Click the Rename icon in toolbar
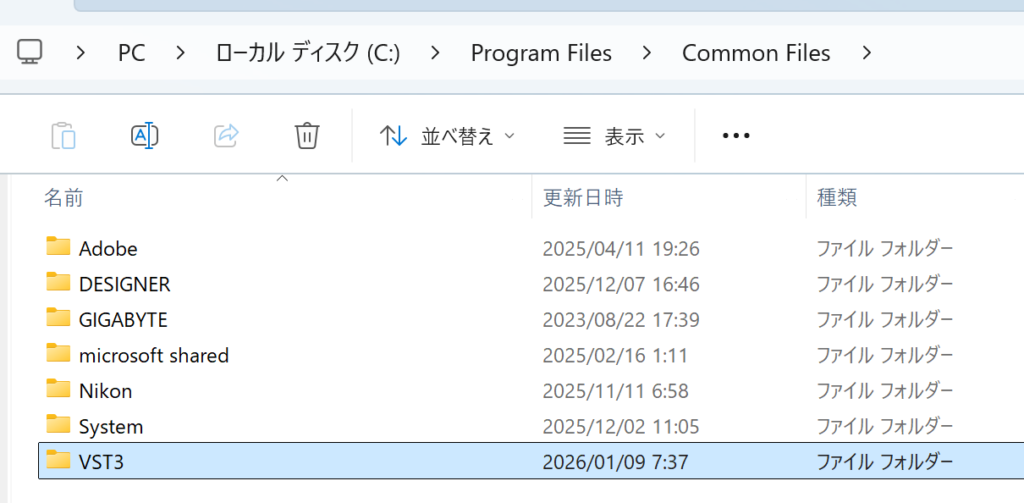The image size is (1024, 503). click(x=145, y=136)
